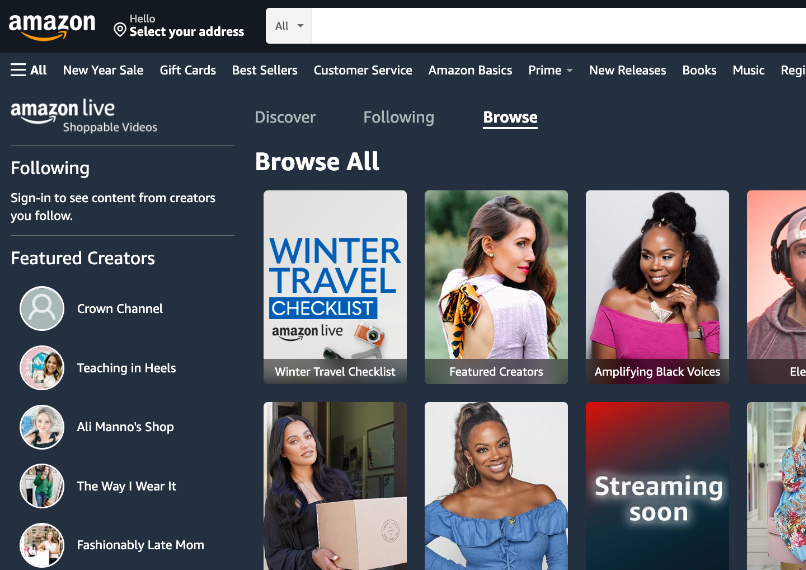806x570 pixels.
Task: Click Select your address
Action: click(x=187, y=31)
